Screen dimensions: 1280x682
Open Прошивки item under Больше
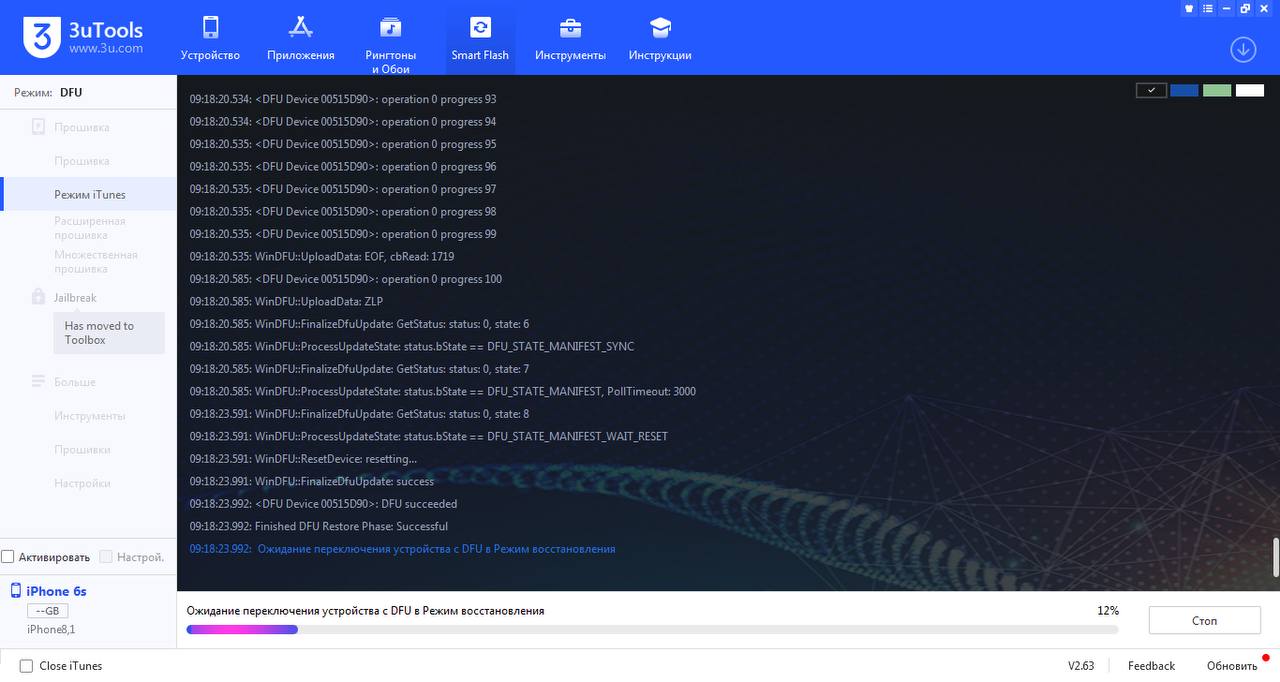82,450
